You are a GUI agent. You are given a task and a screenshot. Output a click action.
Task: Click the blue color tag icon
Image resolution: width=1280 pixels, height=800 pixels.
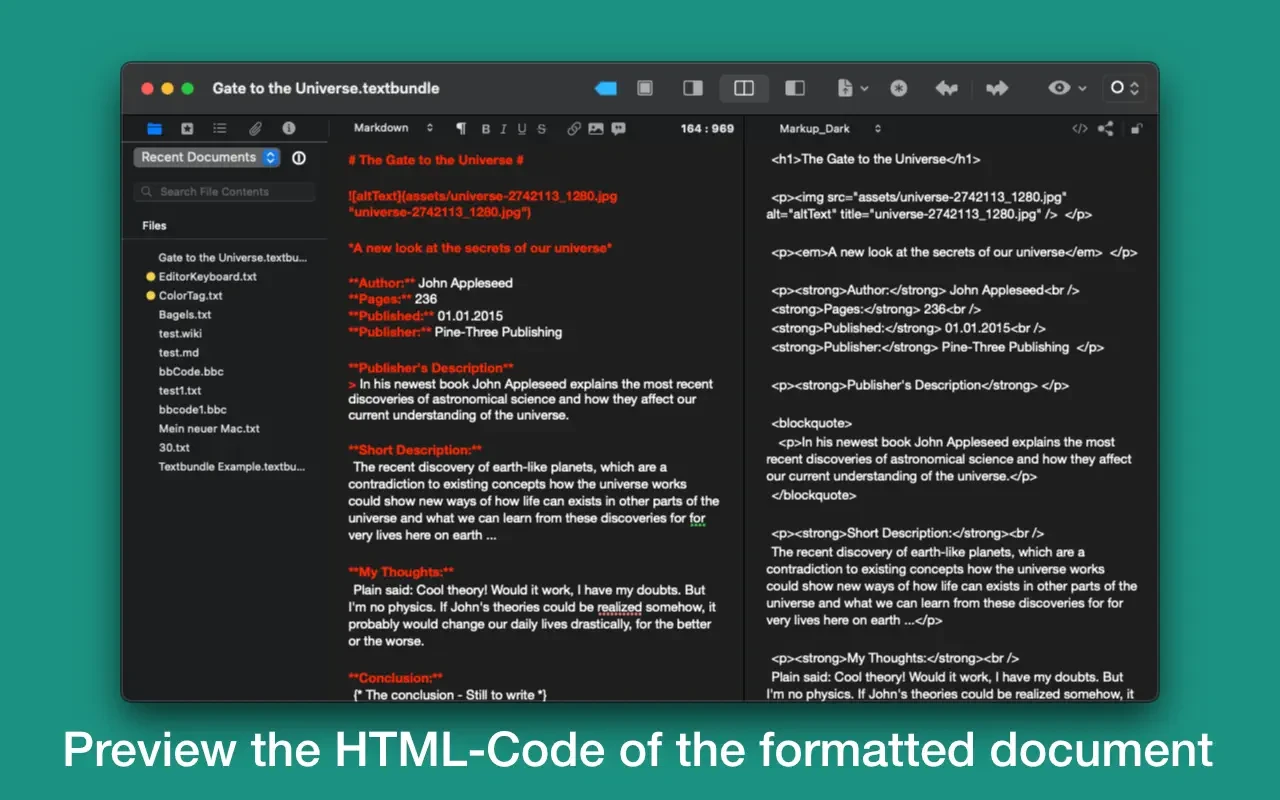click(x=606, y=89)
